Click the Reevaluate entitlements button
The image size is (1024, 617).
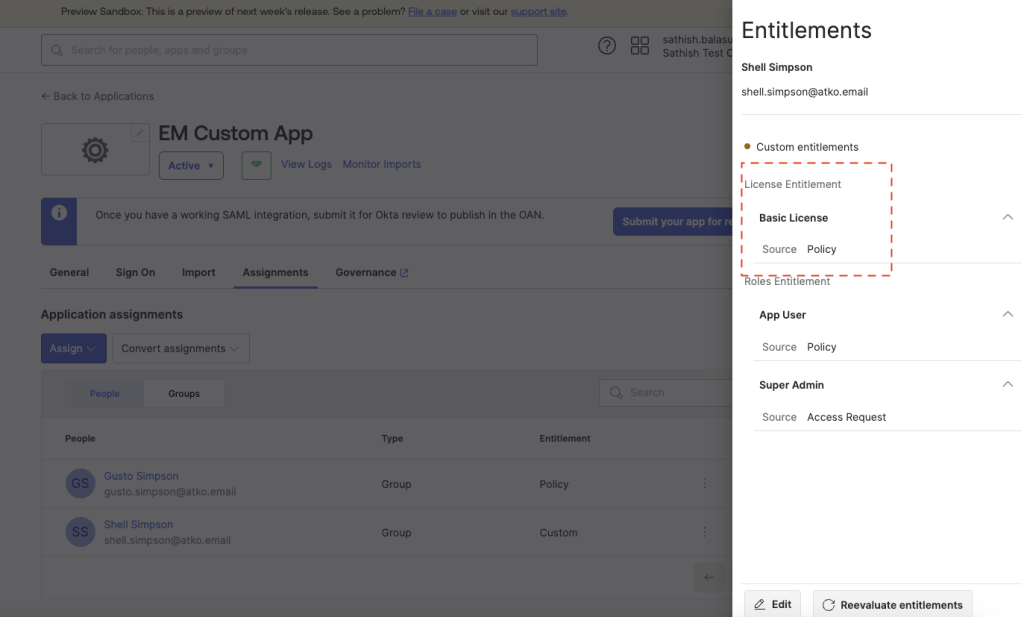tap(892, 604)
